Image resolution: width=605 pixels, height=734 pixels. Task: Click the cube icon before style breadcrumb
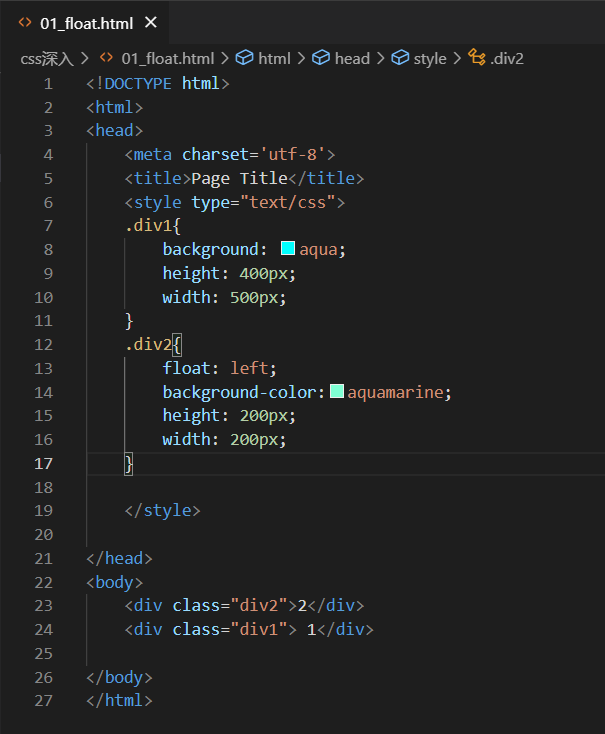tap(400, 58)
